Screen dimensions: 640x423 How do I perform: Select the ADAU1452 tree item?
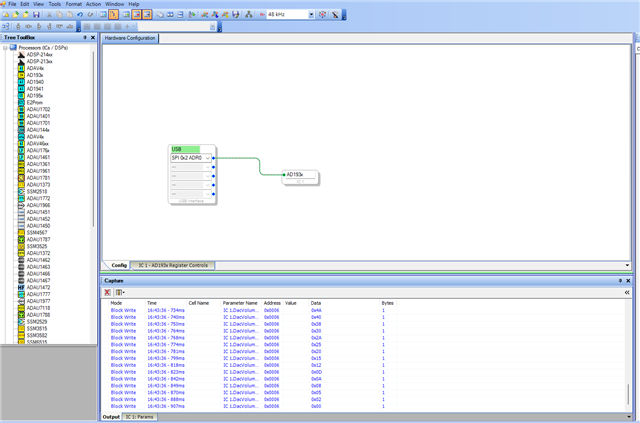point(38,219)
